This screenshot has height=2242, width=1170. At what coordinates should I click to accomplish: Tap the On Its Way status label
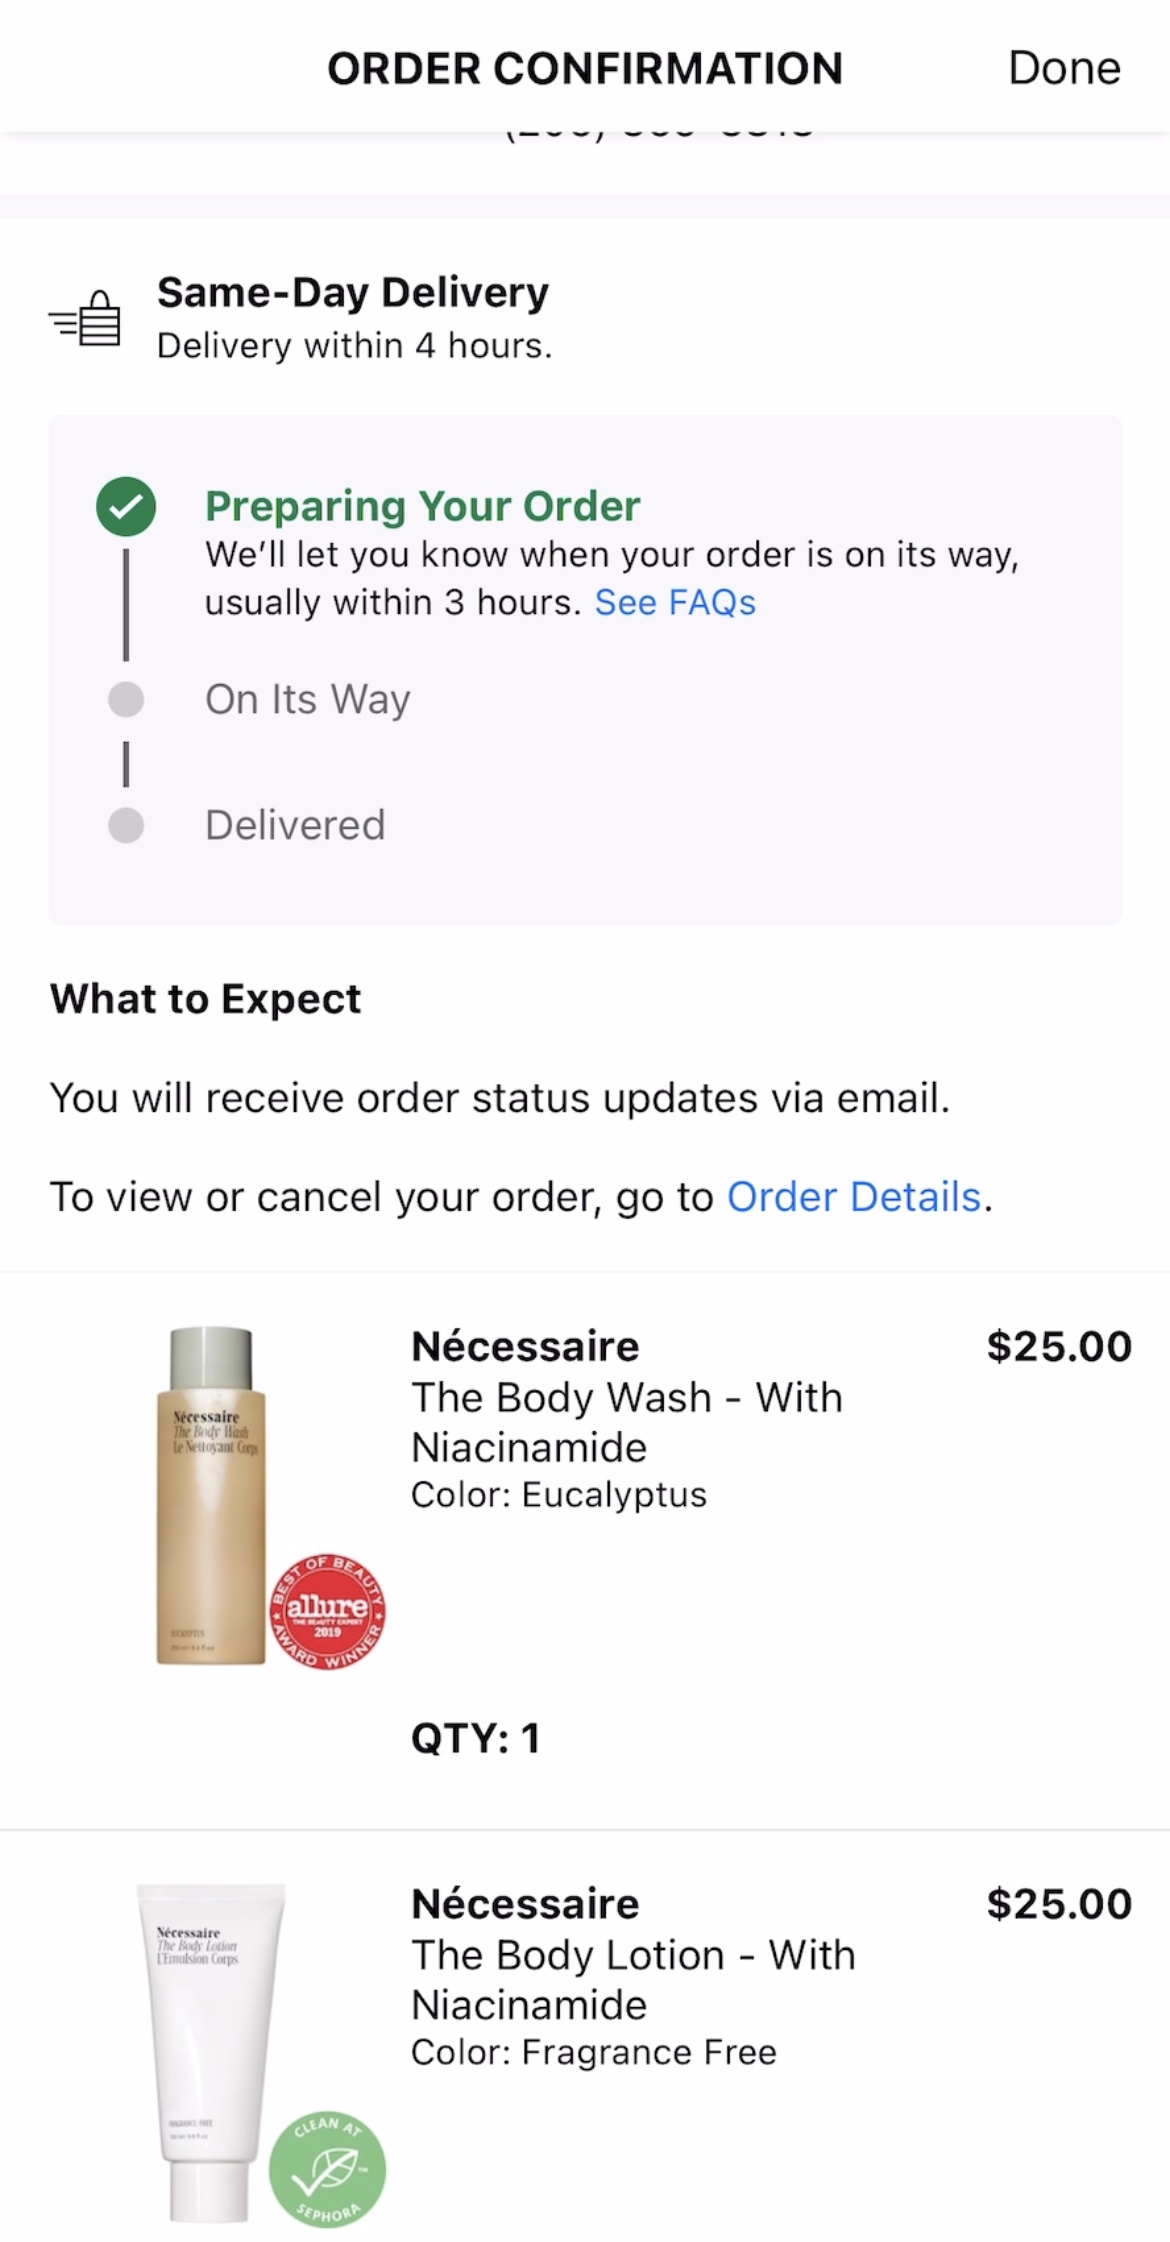(308, 699)
